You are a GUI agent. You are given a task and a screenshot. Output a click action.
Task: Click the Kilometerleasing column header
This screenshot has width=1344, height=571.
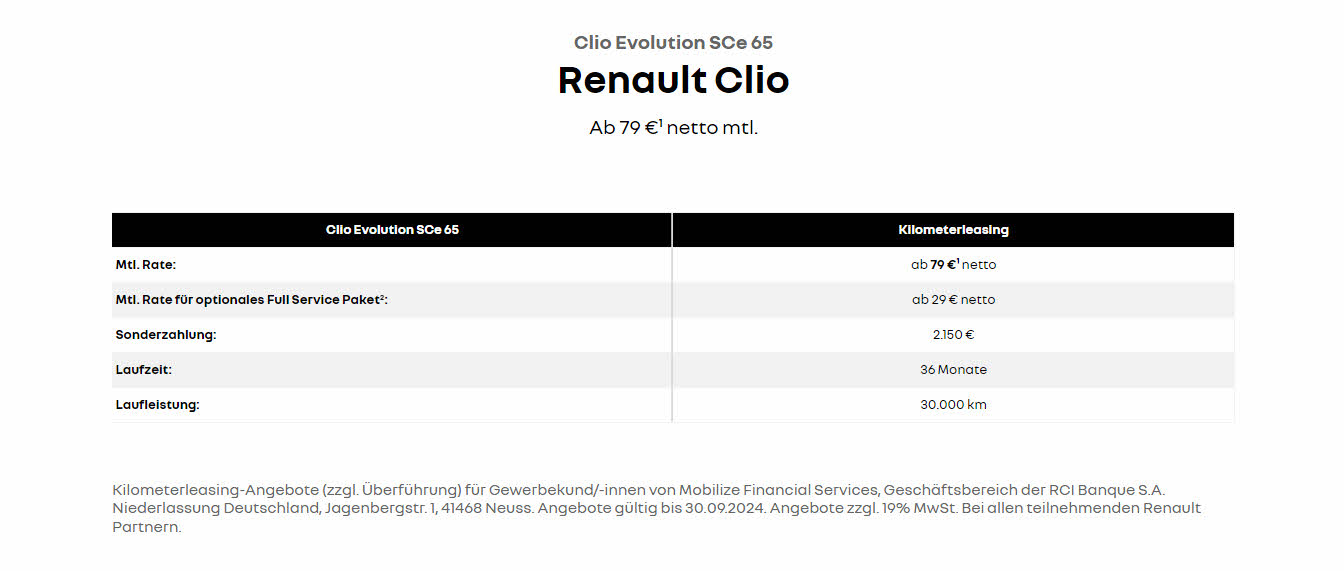953,230
